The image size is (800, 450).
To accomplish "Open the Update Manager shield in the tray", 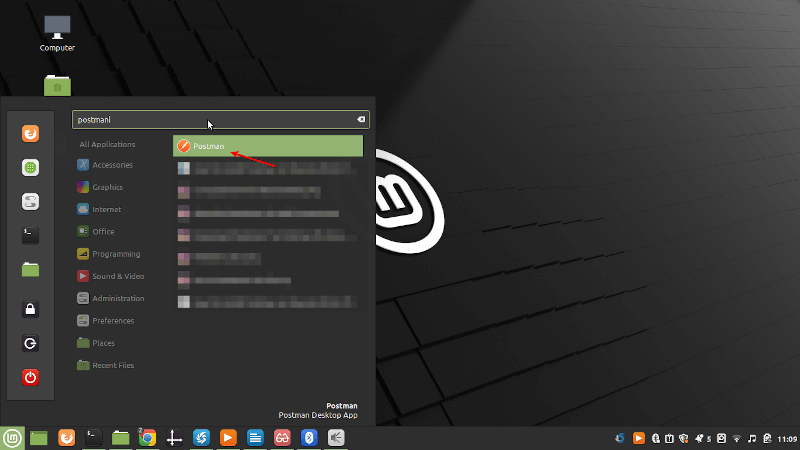I will (x=684, y=438).
